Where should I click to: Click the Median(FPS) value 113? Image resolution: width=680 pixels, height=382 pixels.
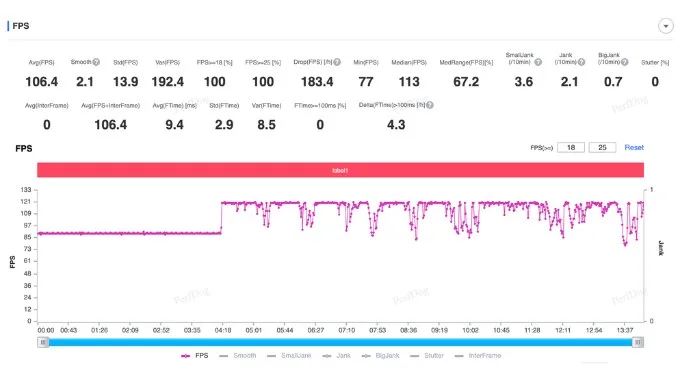click(x=409, y=82)
